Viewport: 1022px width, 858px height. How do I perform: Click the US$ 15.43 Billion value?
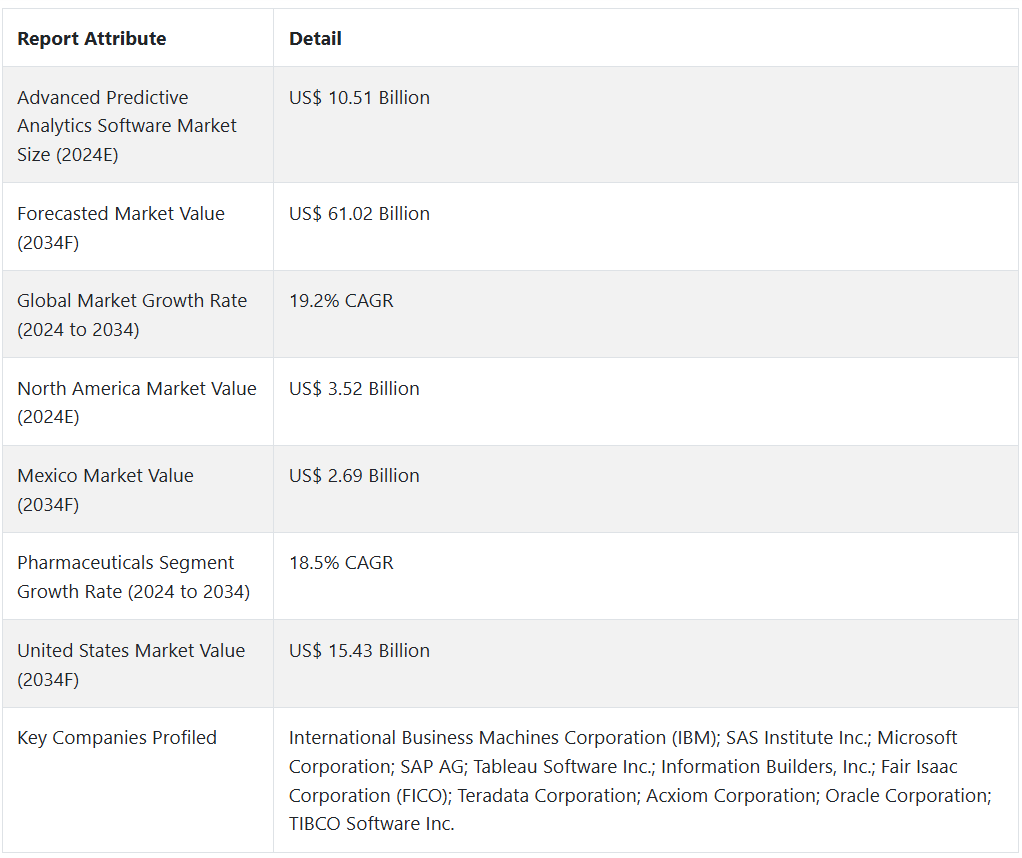pos(359,651)
